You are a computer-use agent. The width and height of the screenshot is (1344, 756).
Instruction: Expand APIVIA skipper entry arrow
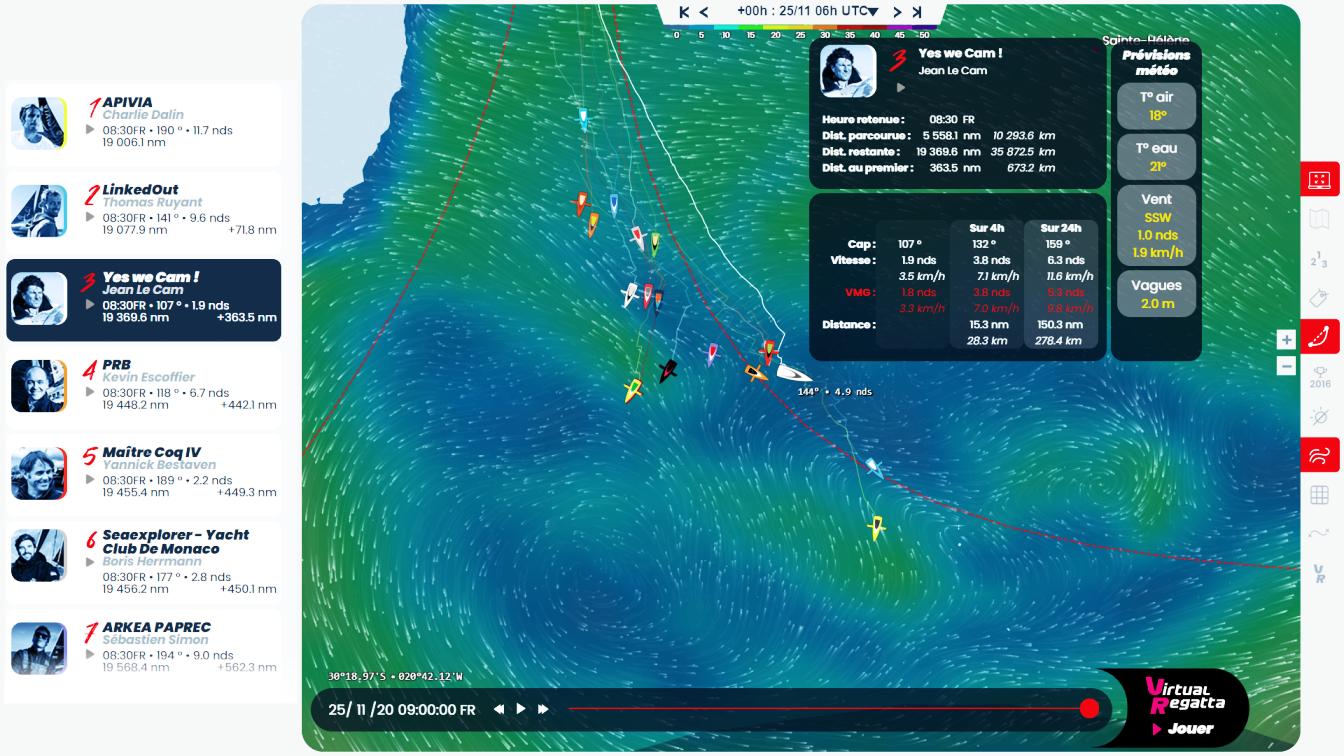tap(91, 130)
